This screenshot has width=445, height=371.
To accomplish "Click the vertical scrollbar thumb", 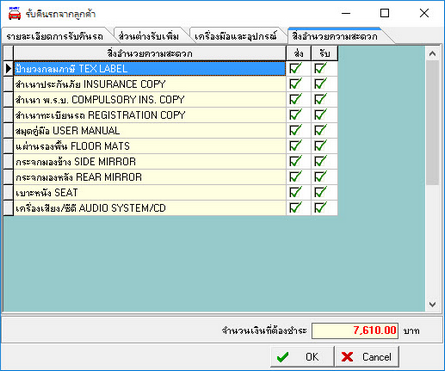I will tap(432, 123).
